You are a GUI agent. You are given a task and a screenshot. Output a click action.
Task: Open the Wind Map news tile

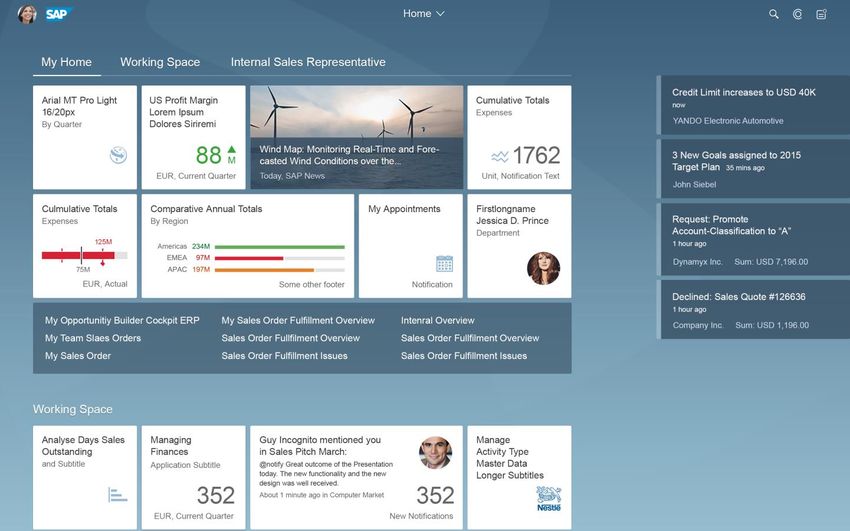[x=357, y=137]
